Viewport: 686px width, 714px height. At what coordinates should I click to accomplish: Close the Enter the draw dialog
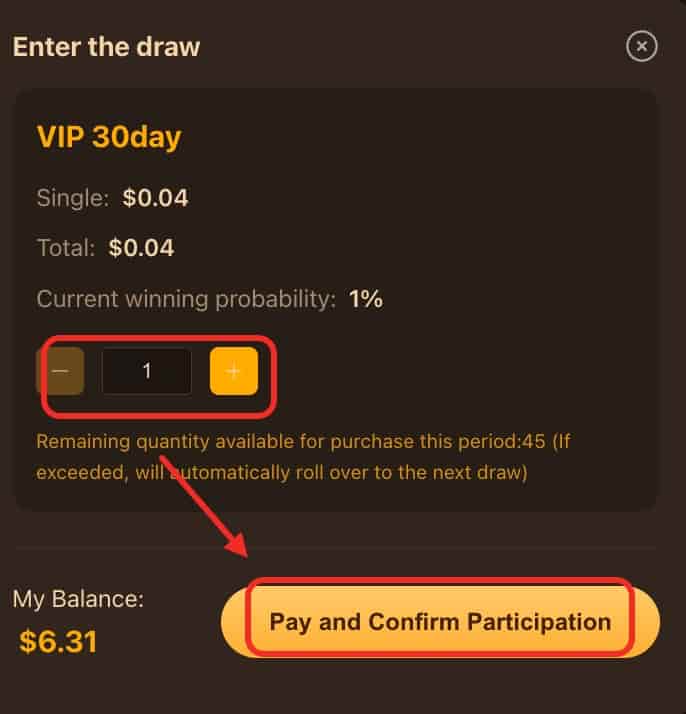click(x=641, y=46)
